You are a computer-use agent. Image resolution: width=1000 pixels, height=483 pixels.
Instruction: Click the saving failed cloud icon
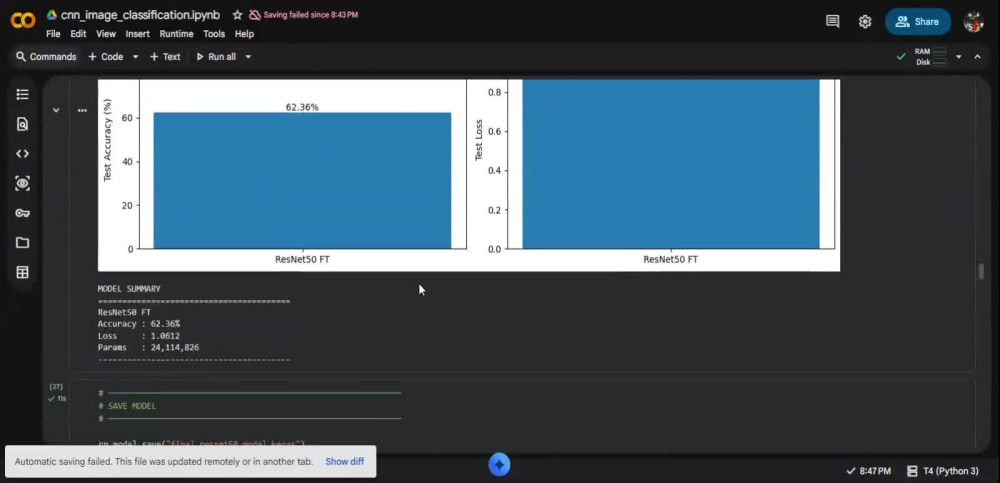[x=255, y=15]
